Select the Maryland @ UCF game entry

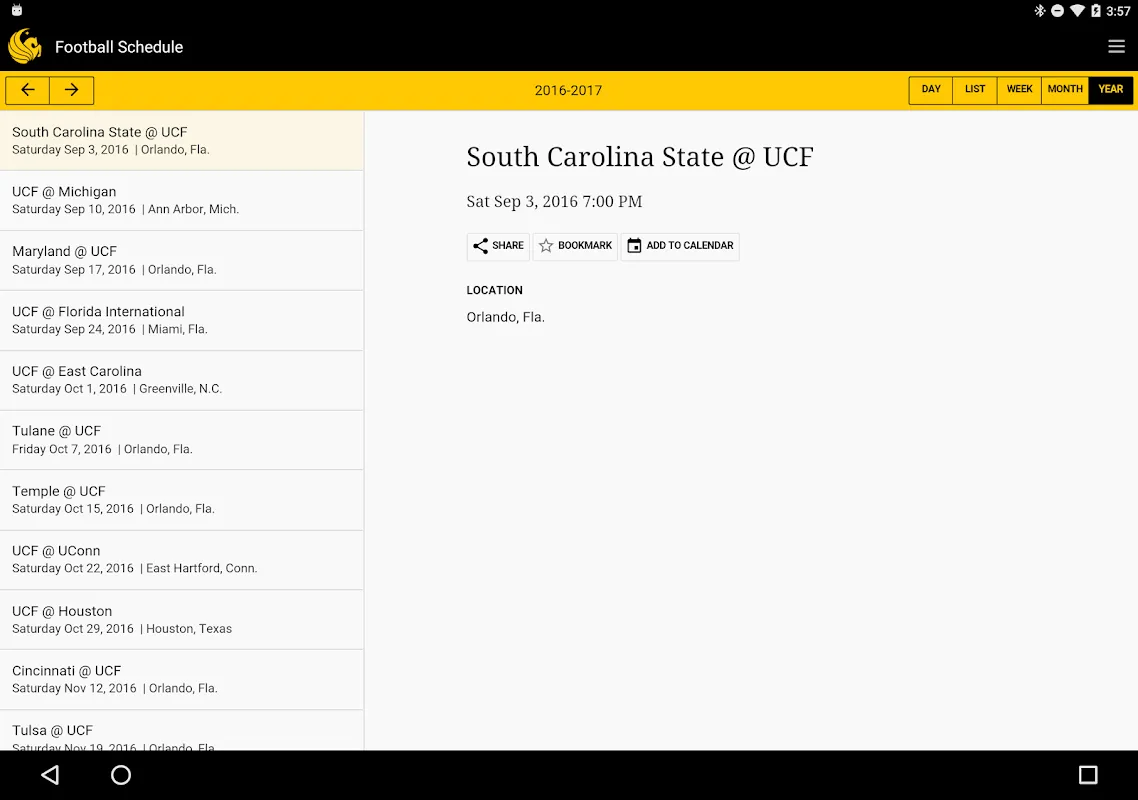click(x=181, y=261)
